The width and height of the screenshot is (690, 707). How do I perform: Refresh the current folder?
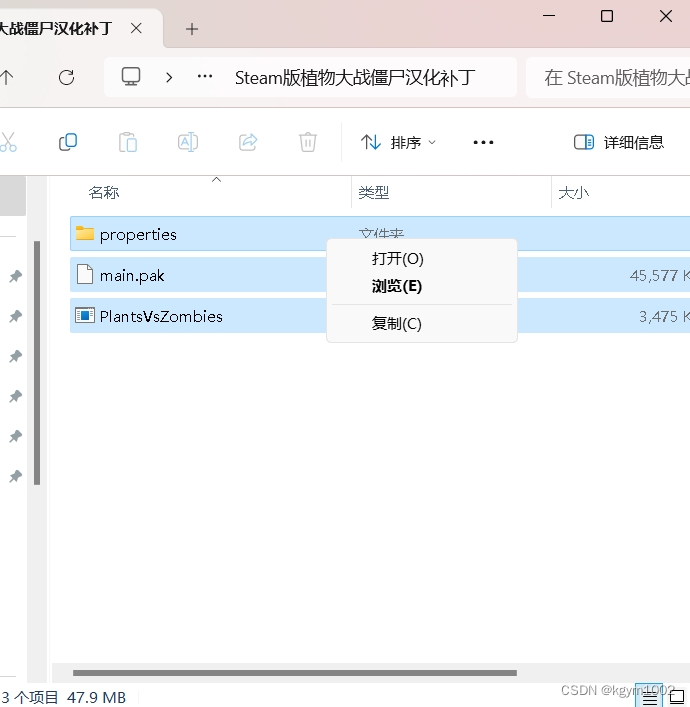pyautogui.click(x=66, y=78)
